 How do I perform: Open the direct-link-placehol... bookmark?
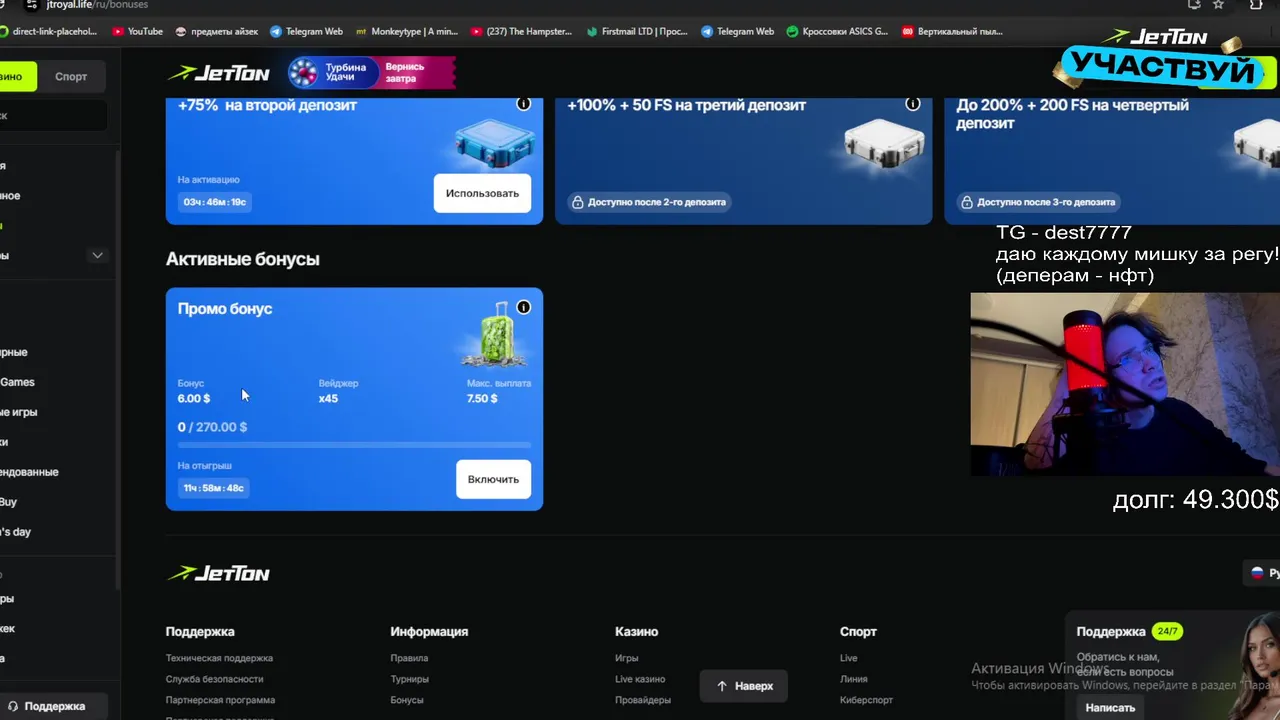[49, 31]
